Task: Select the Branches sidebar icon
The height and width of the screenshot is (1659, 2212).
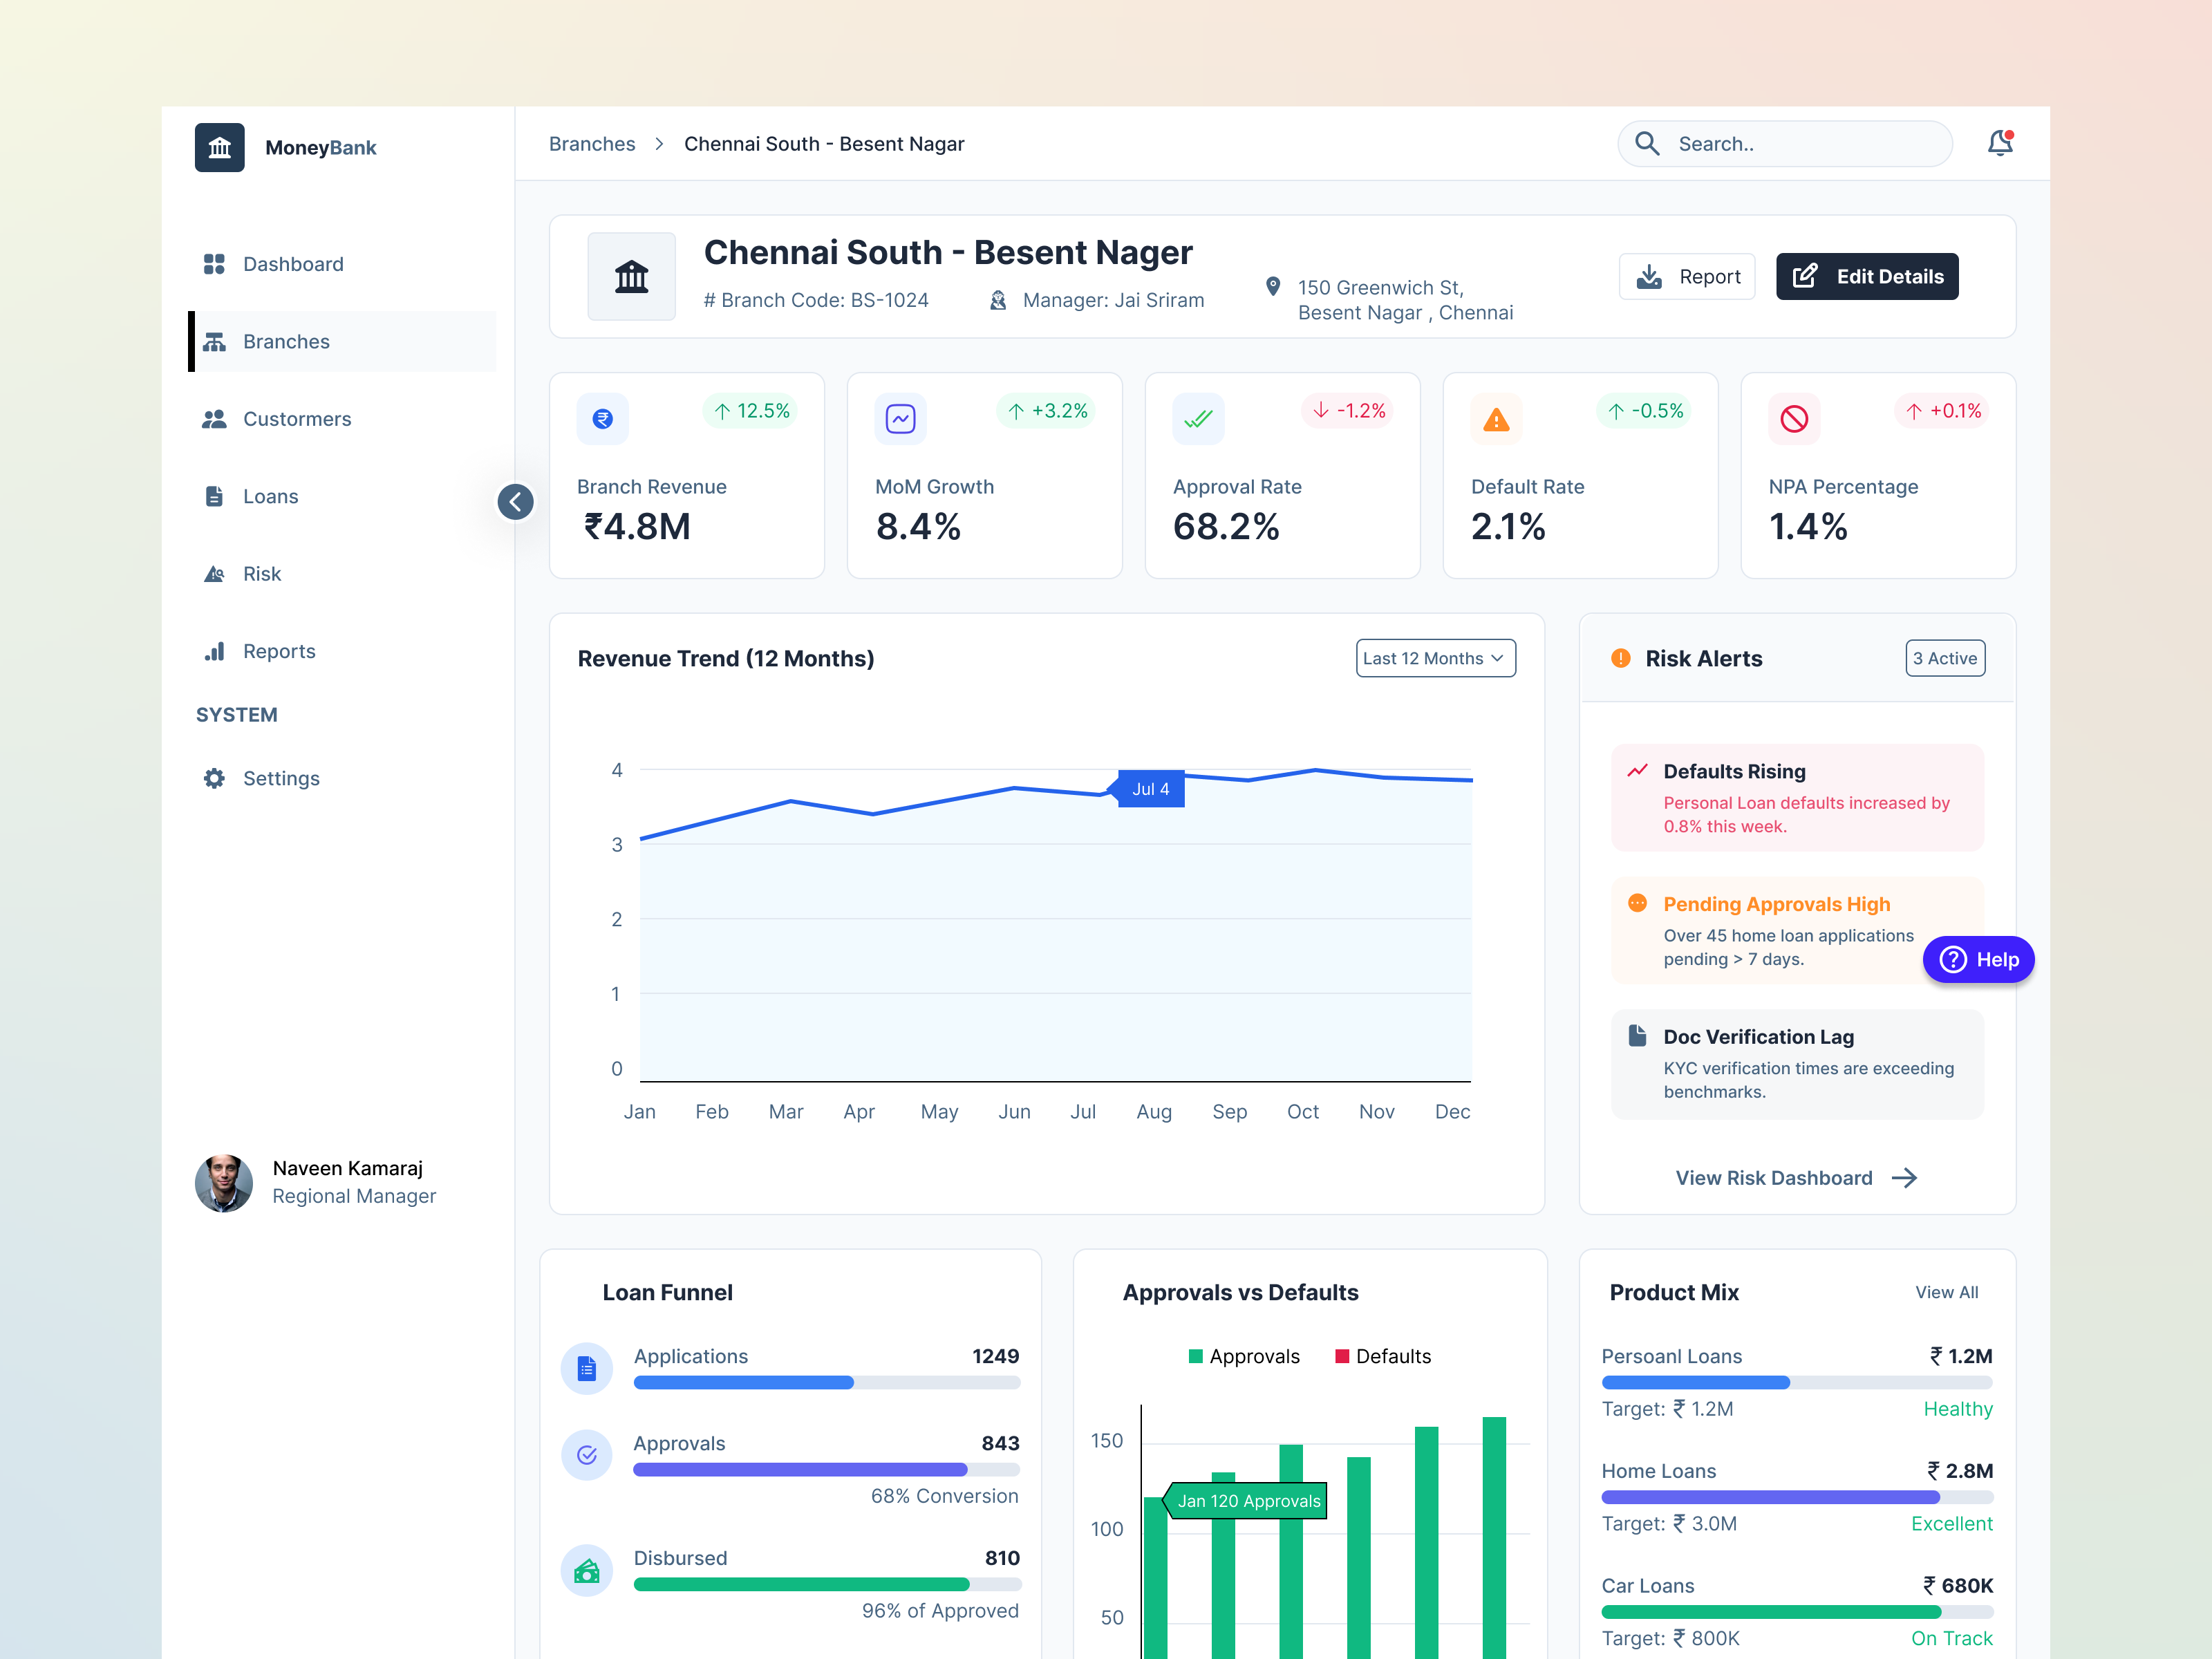Action: tap(215, 341)
